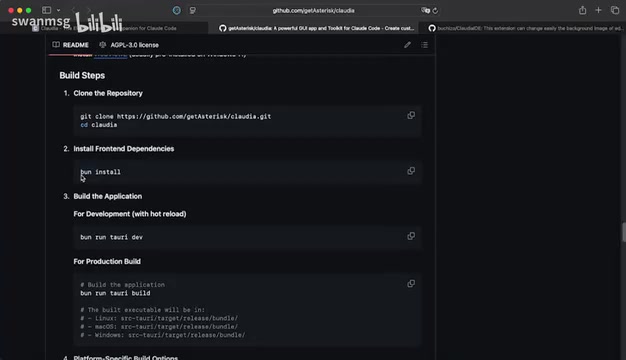Select the README tab
The width and height of the screenshot is (626, 360).
tap(70, 45)
